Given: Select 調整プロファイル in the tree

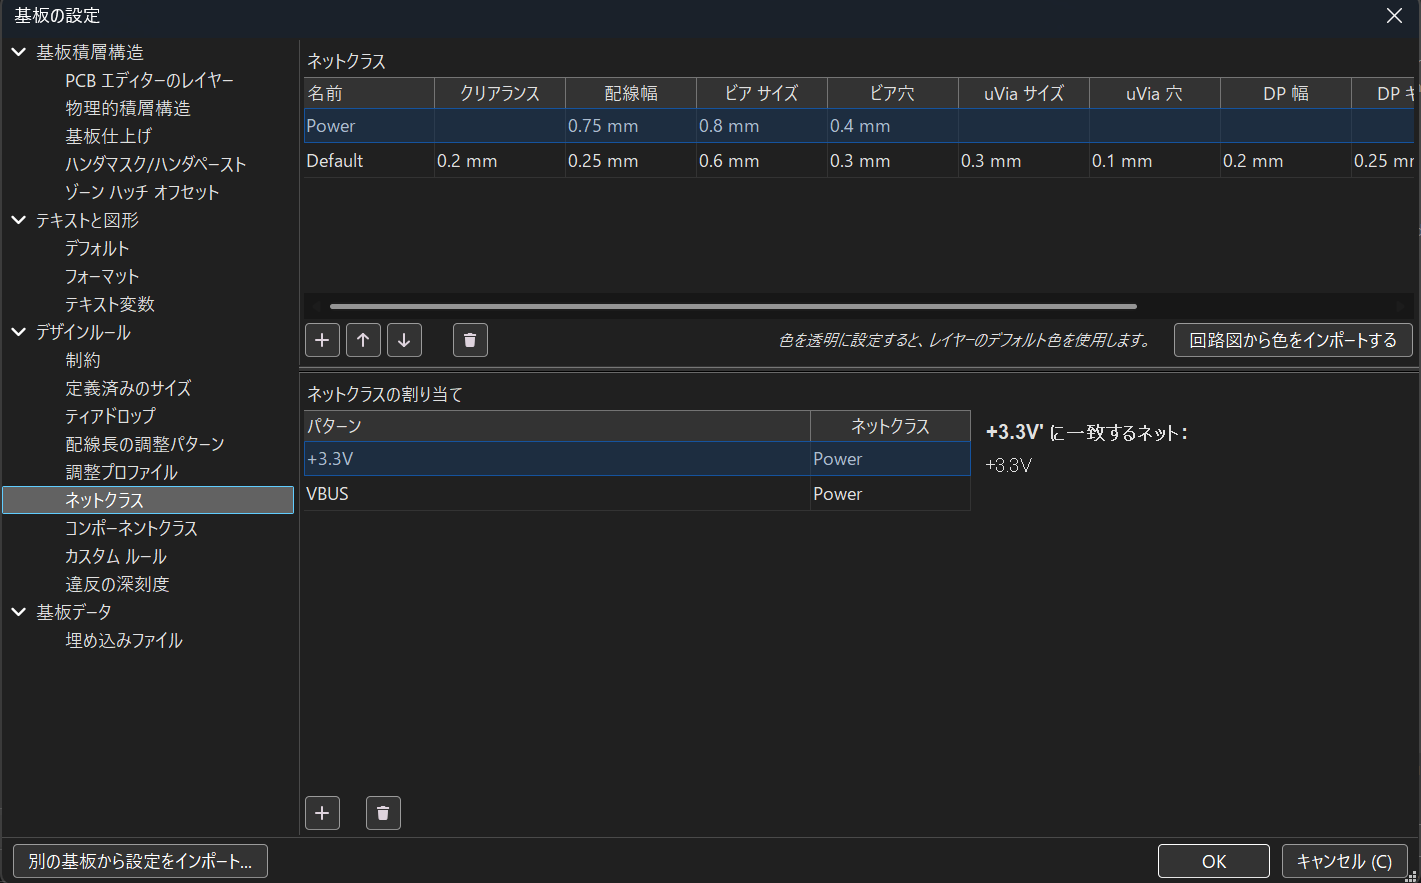Looking at the screenshot, I should pos(121,472).
